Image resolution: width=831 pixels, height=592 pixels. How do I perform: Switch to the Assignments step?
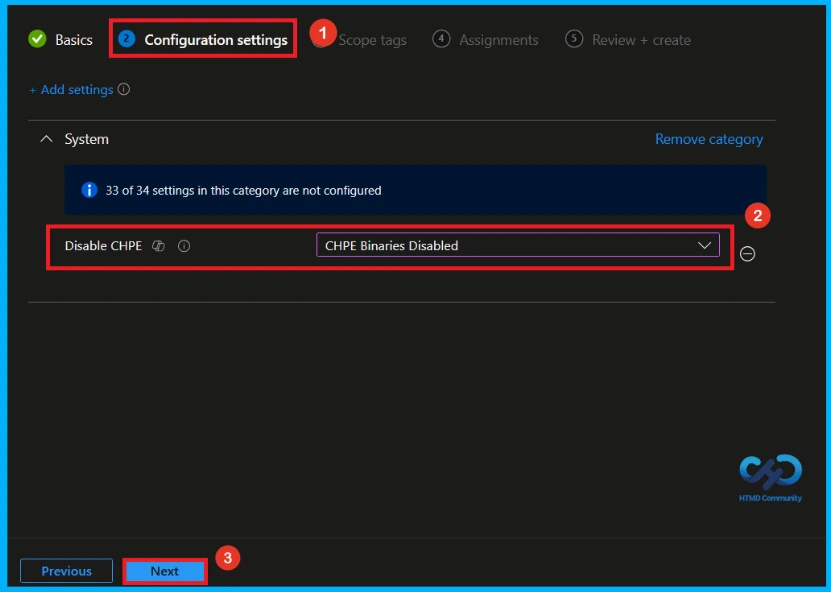pyautogui.click(x=485, y=40)
